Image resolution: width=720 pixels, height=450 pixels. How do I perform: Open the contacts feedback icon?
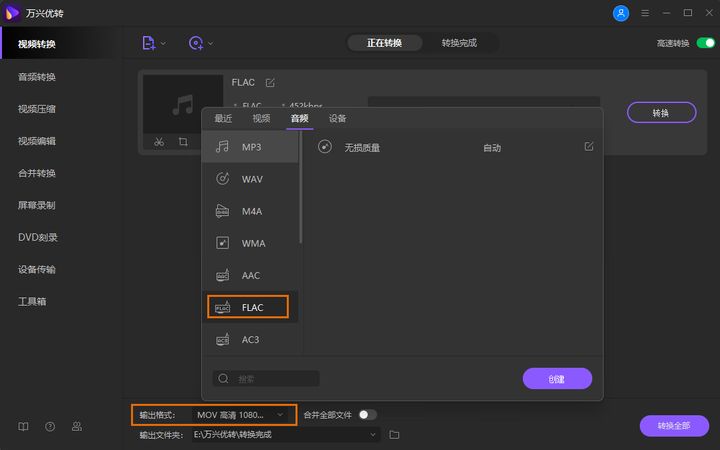tap(77, 427)
